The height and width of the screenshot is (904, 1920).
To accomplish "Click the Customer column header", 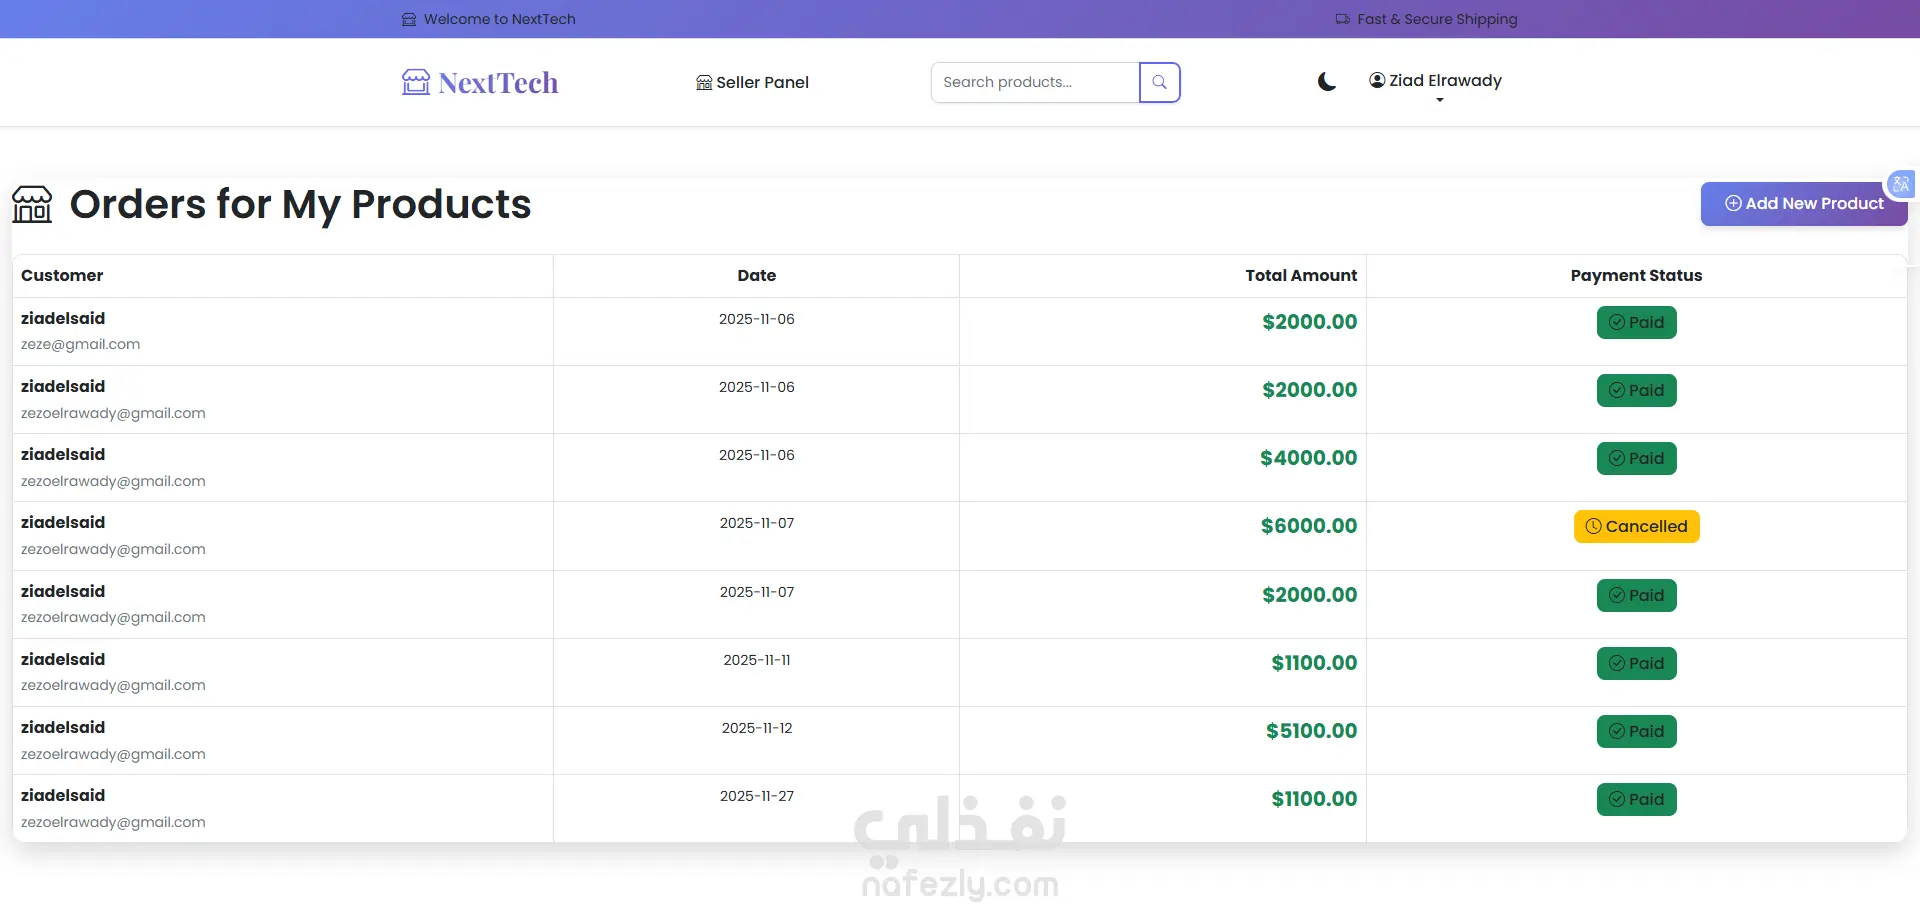I will (x=62, y=276).
